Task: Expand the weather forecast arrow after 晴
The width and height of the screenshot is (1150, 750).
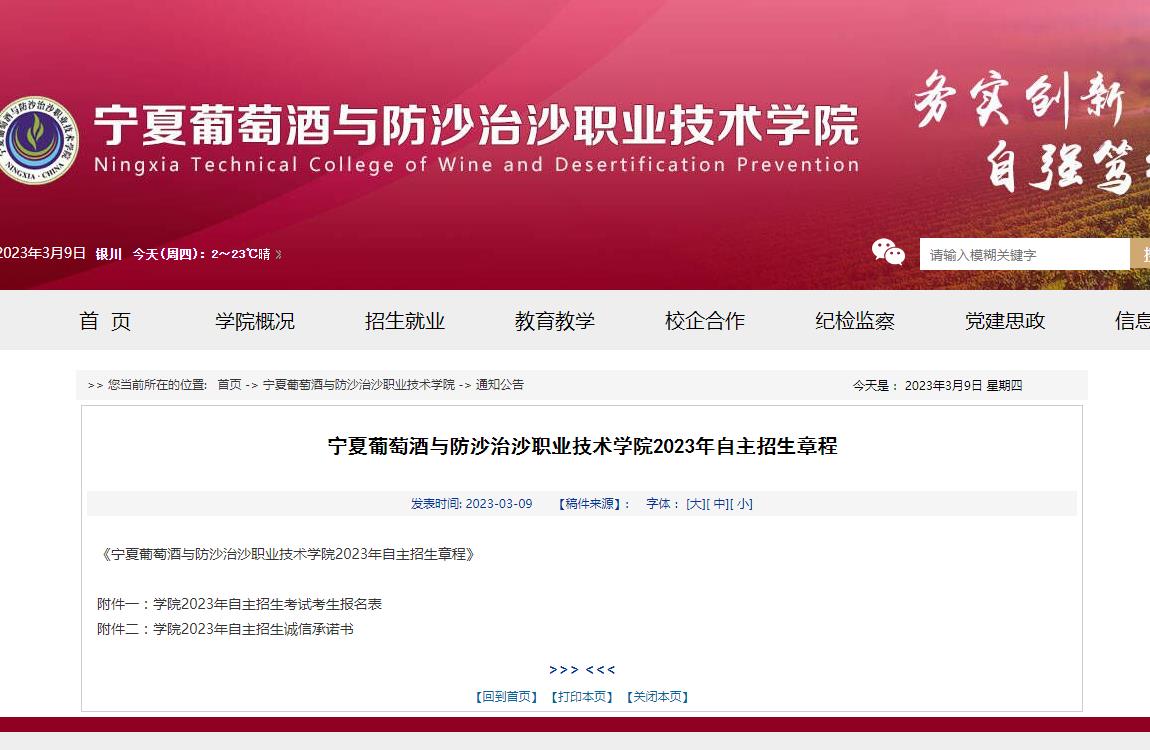Action: (278, 254)
